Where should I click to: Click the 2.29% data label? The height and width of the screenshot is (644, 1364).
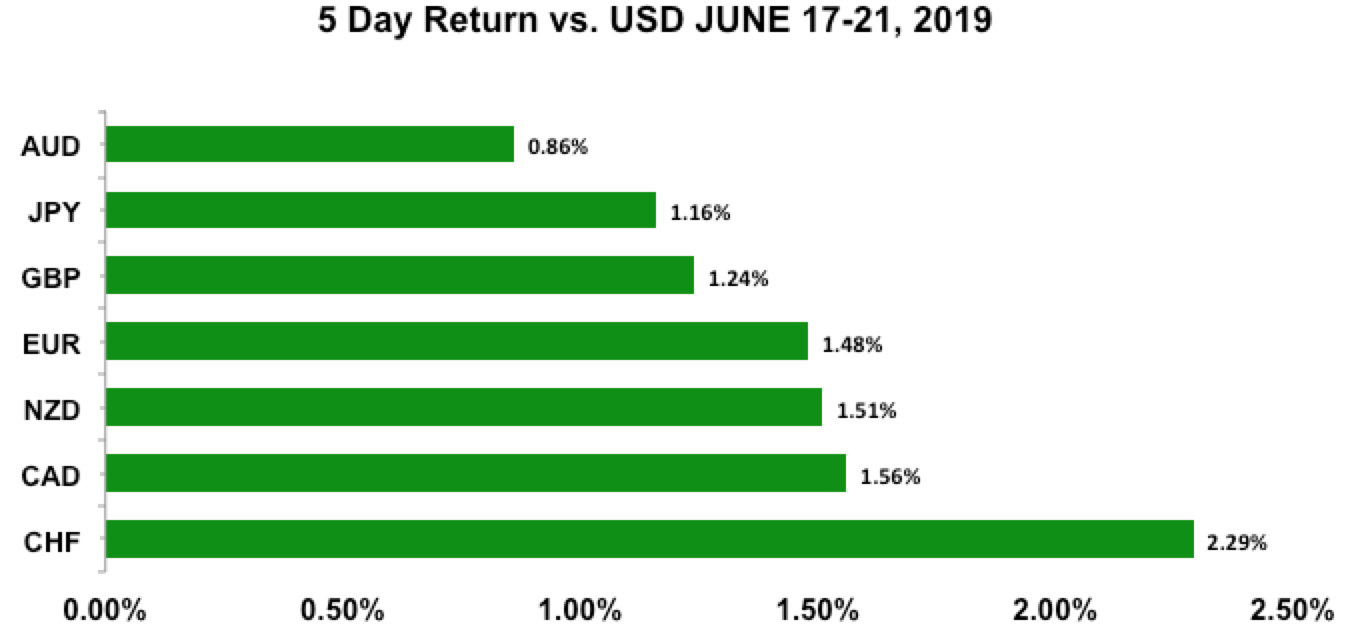tap(1237, 543)
